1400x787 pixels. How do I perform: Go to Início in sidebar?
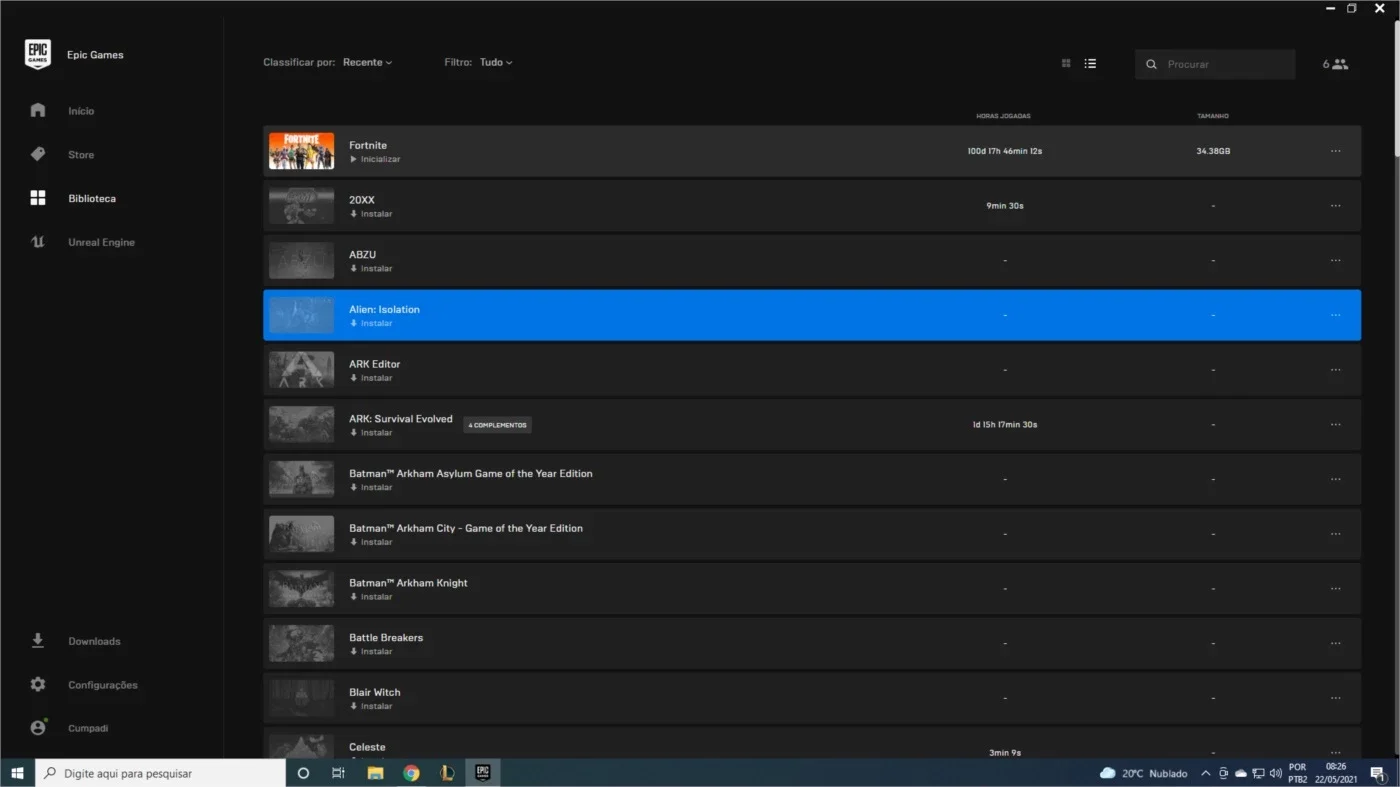click(x=81, y=111)
